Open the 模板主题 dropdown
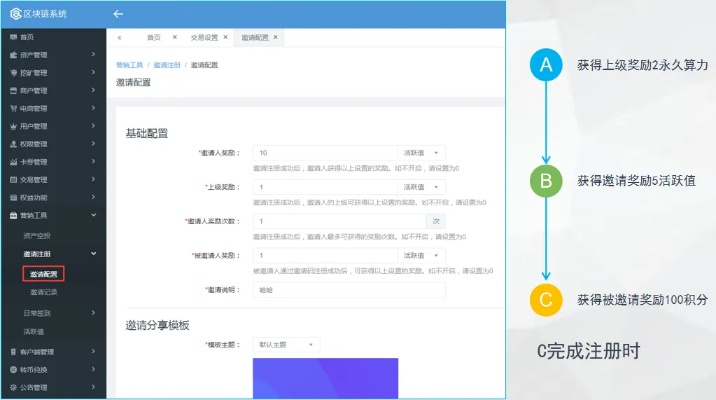 [x=286, y=344]
